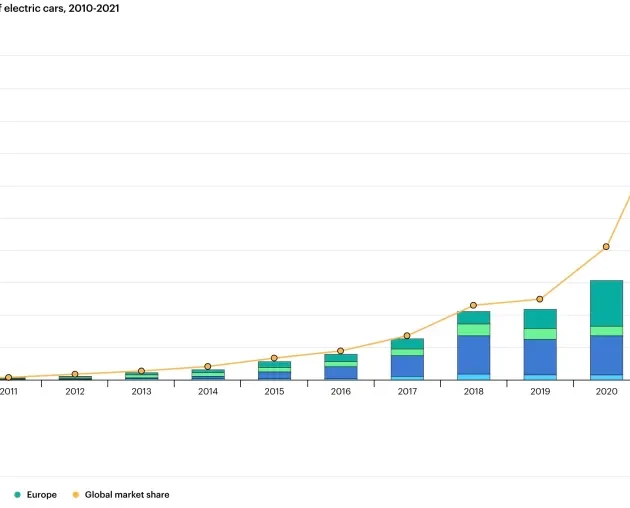
Task: Select the 2012 market share data point
Action: click(75, 374)
